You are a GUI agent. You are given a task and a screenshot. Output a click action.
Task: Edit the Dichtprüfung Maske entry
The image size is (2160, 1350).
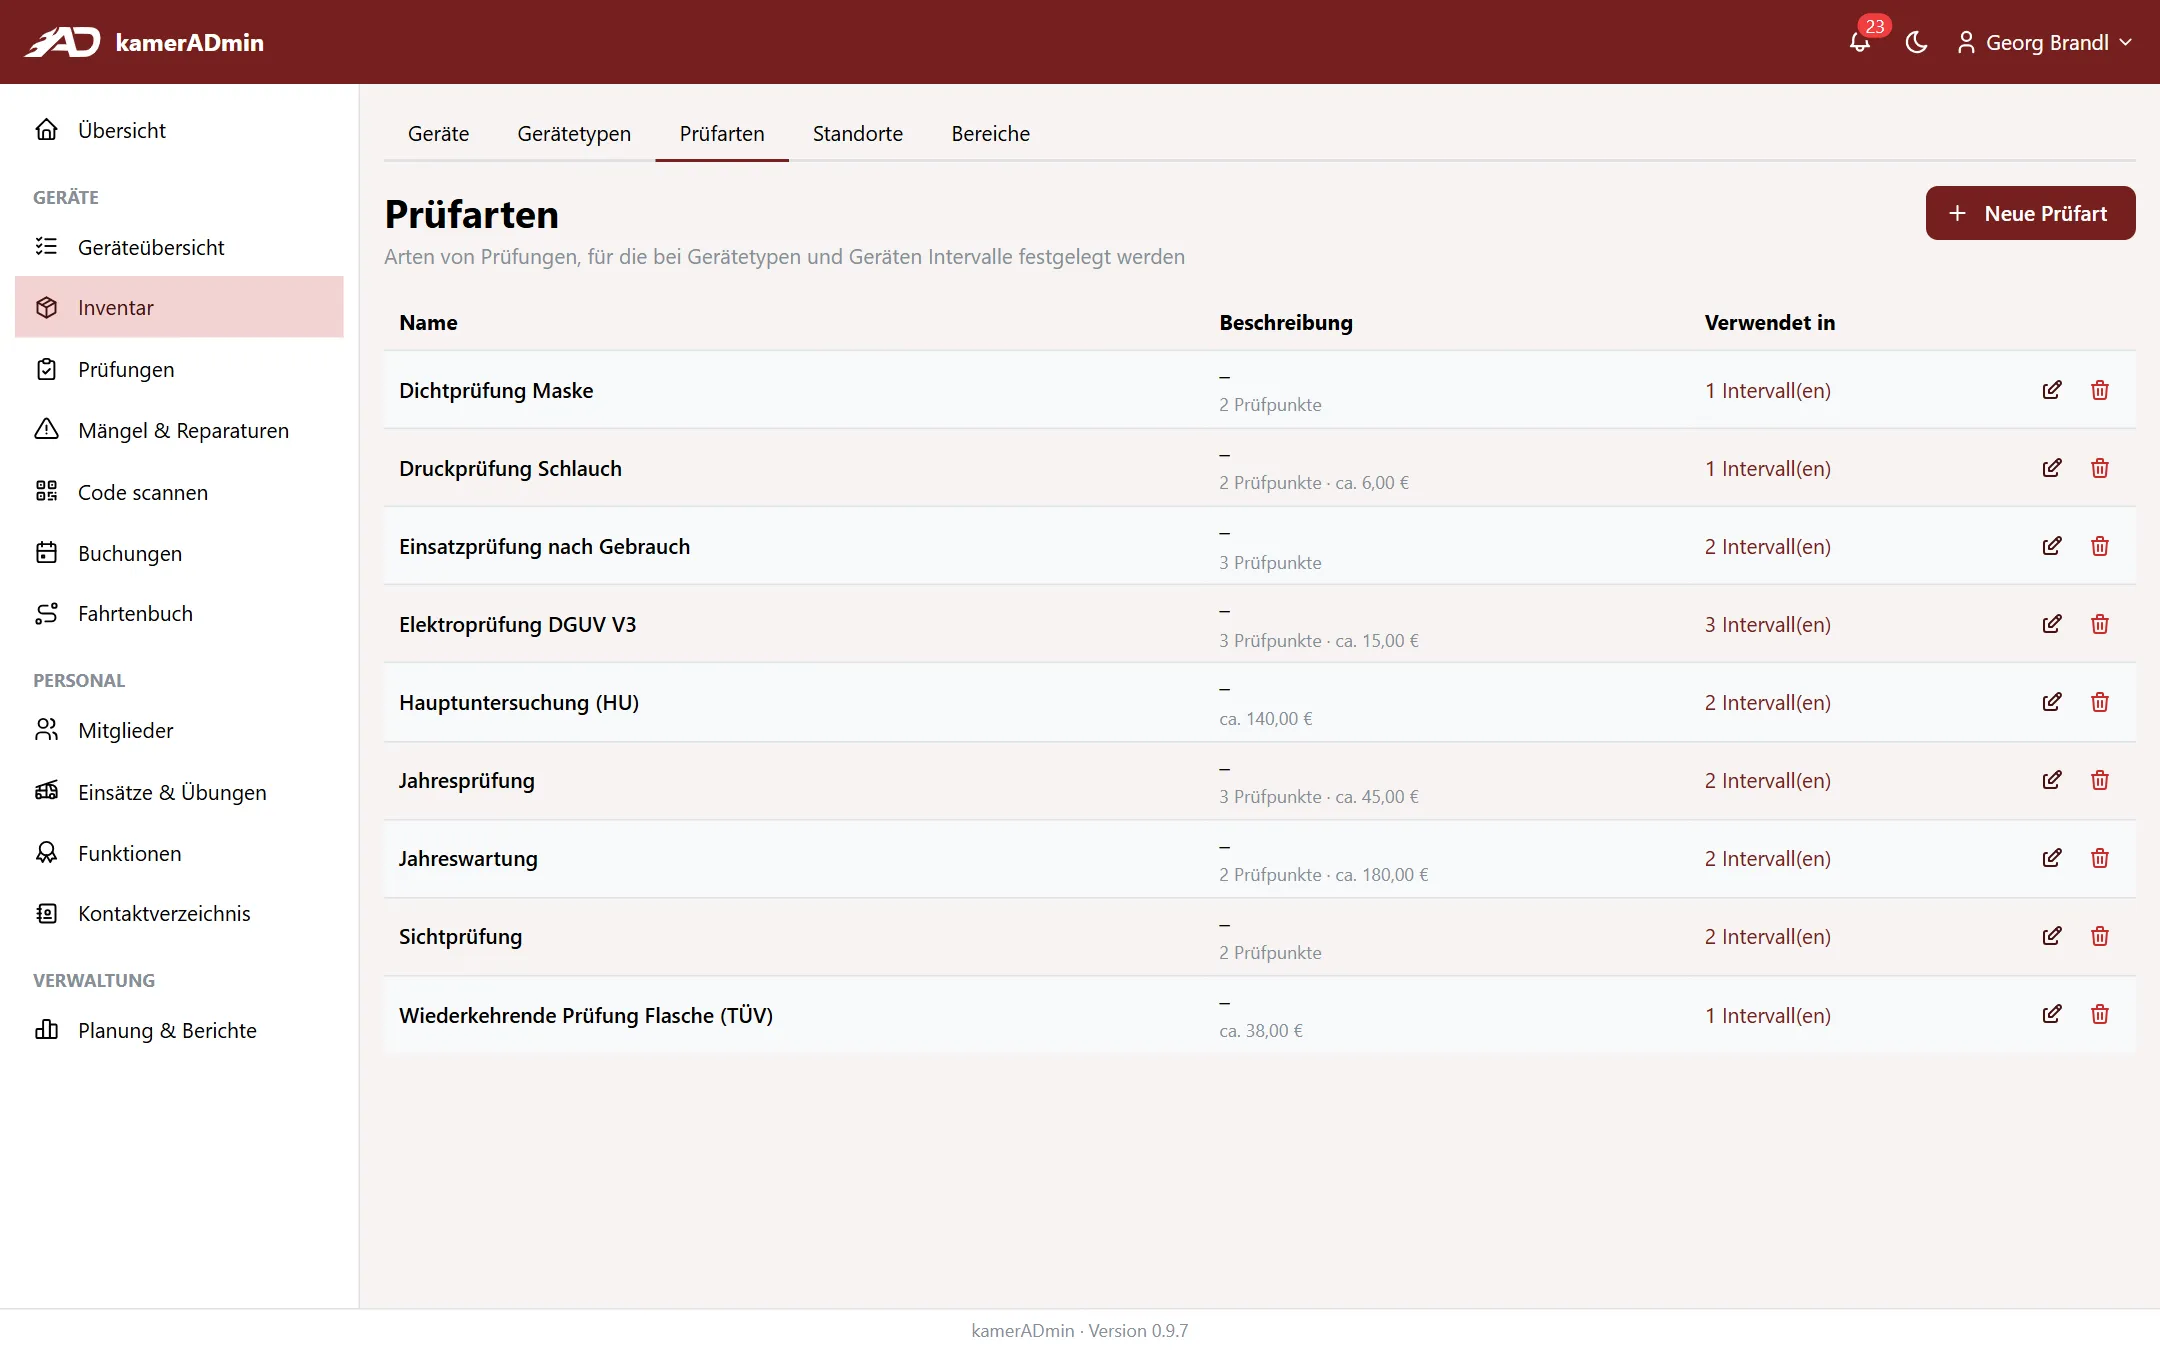point(2052,390)
